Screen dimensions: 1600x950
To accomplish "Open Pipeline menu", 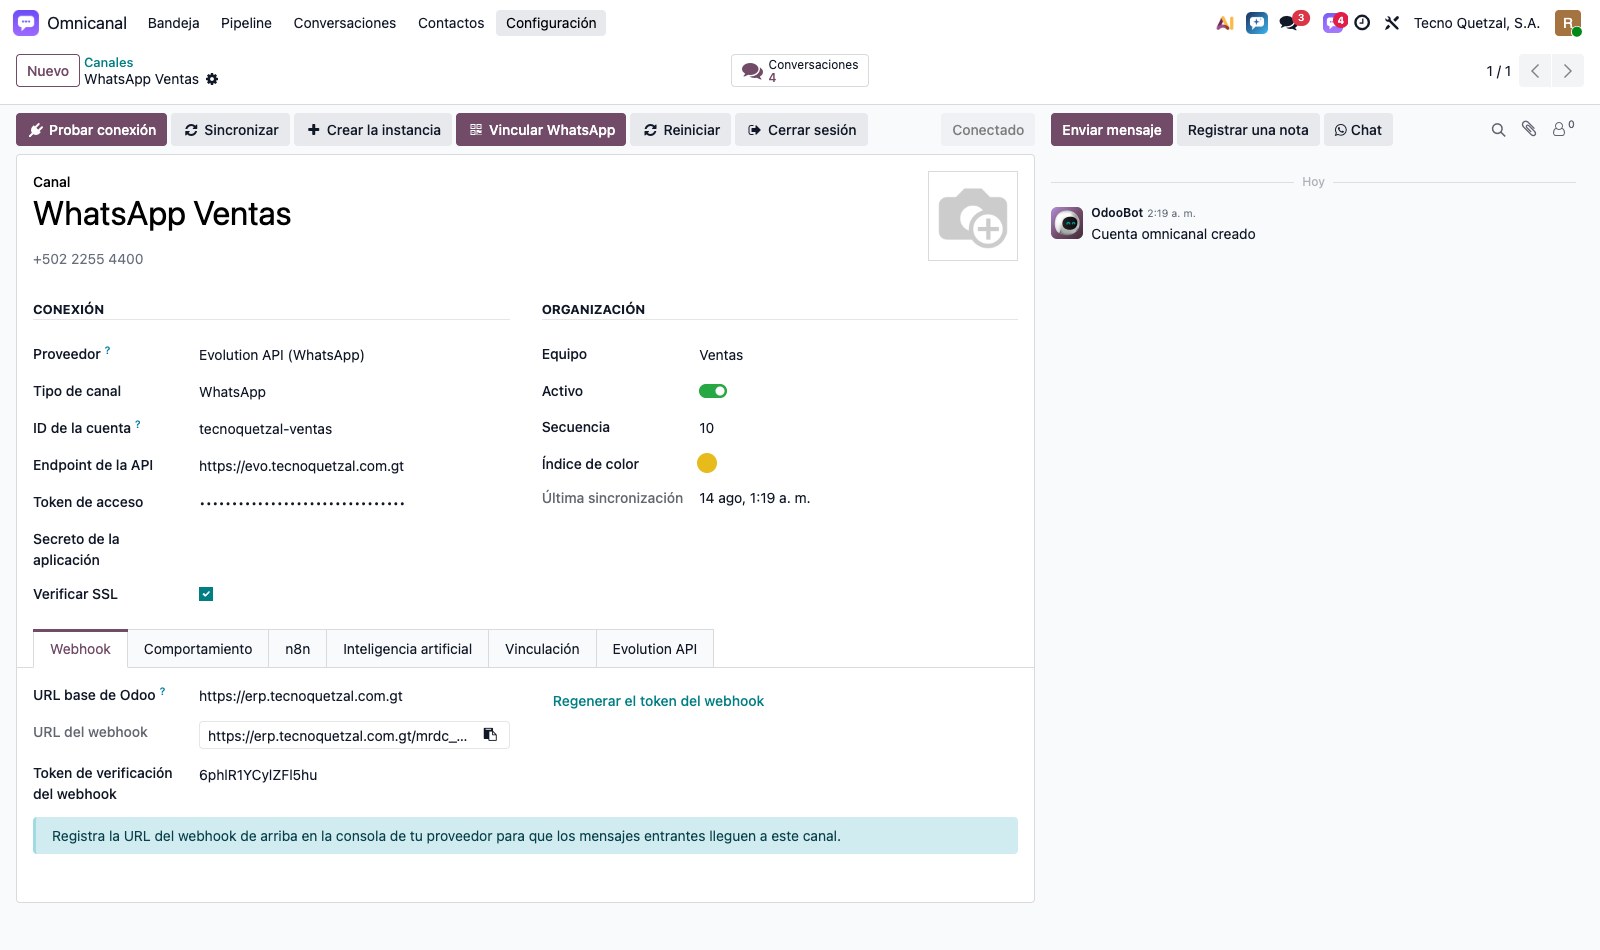I will pyautogui.click(x=246, y=23).
